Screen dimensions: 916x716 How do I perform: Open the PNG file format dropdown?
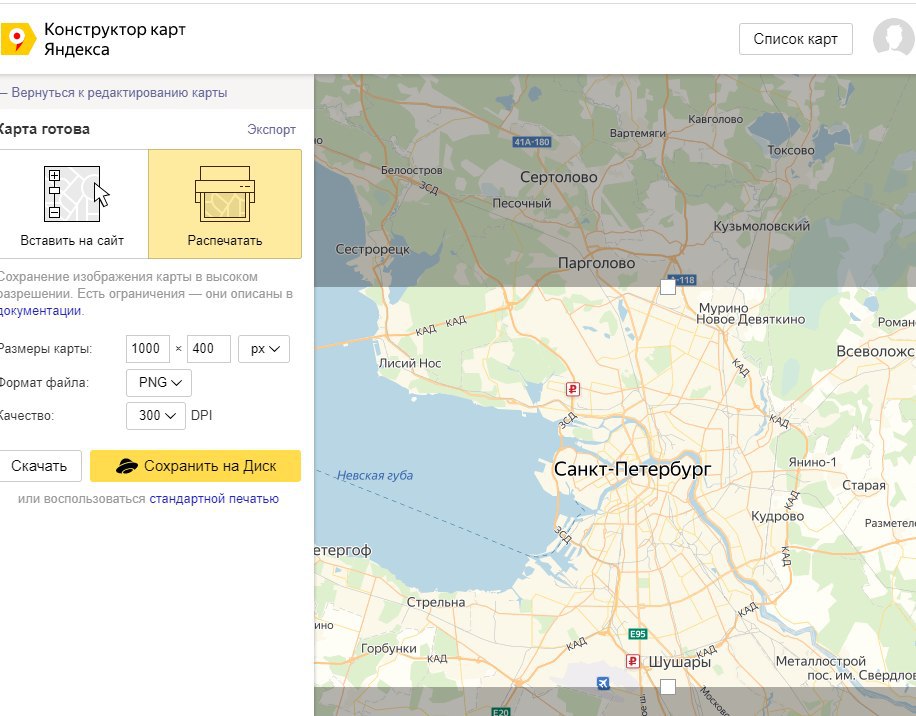[159, 383]
